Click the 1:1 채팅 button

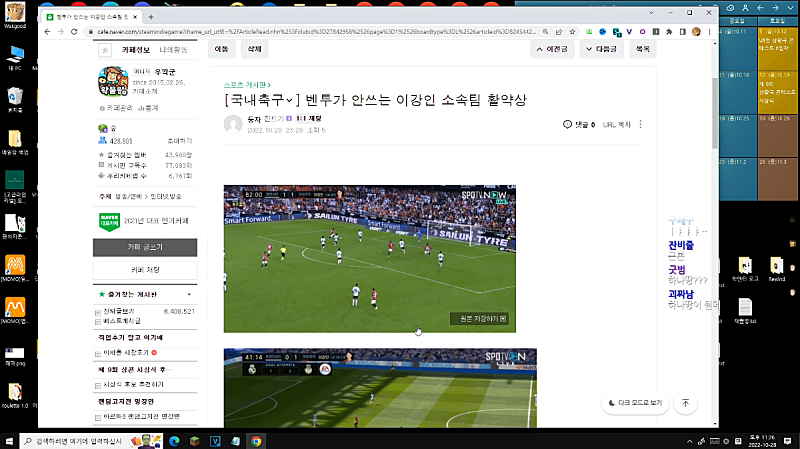pos(309,118)
